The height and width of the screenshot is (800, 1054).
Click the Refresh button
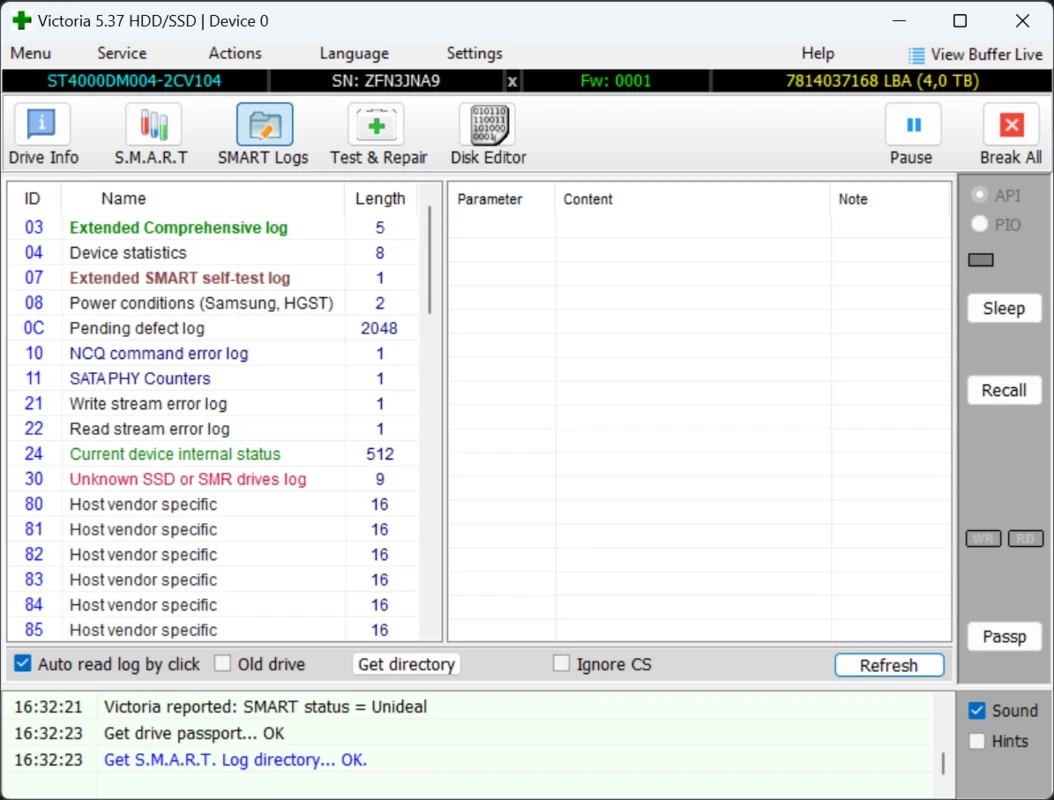888,665
